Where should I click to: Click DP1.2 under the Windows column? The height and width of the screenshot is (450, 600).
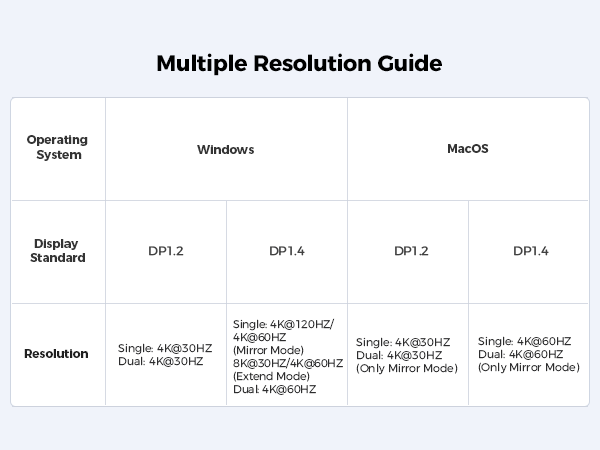pos(165,251)
